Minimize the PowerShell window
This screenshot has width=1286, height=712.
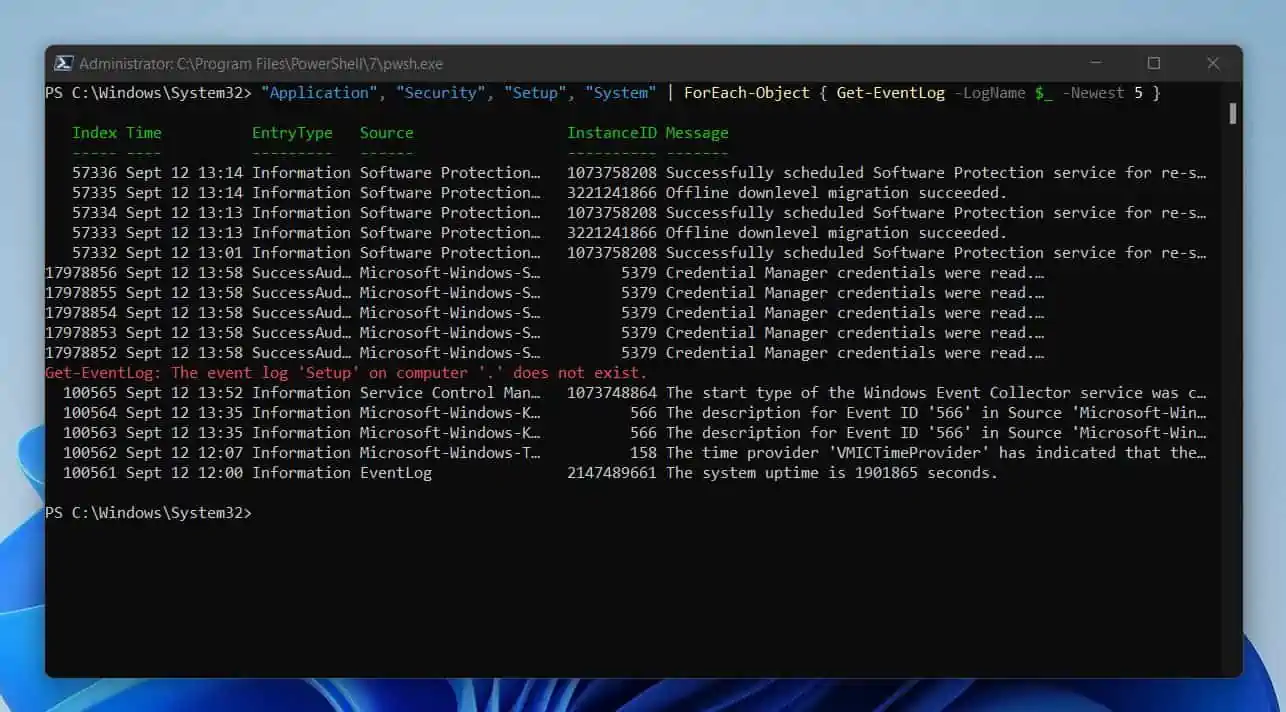pos(1094,63)
